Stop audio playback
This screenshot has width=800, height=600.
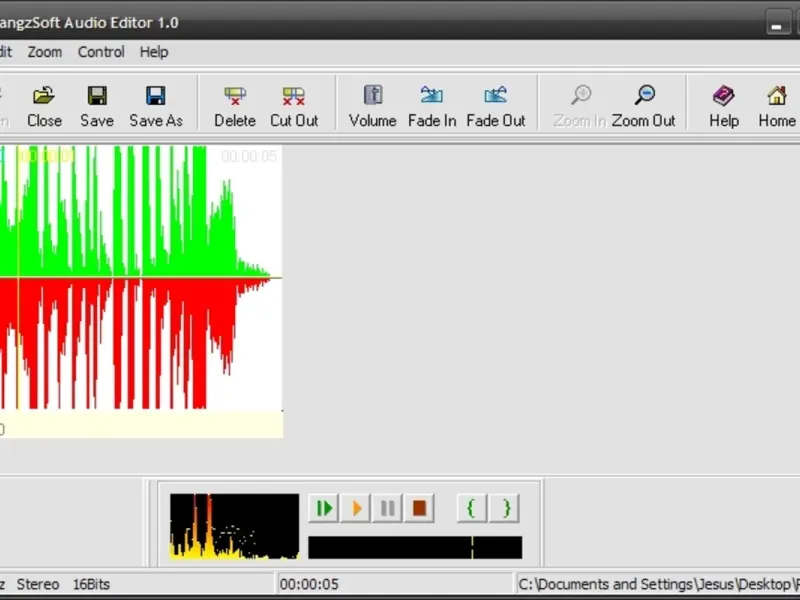419,508
